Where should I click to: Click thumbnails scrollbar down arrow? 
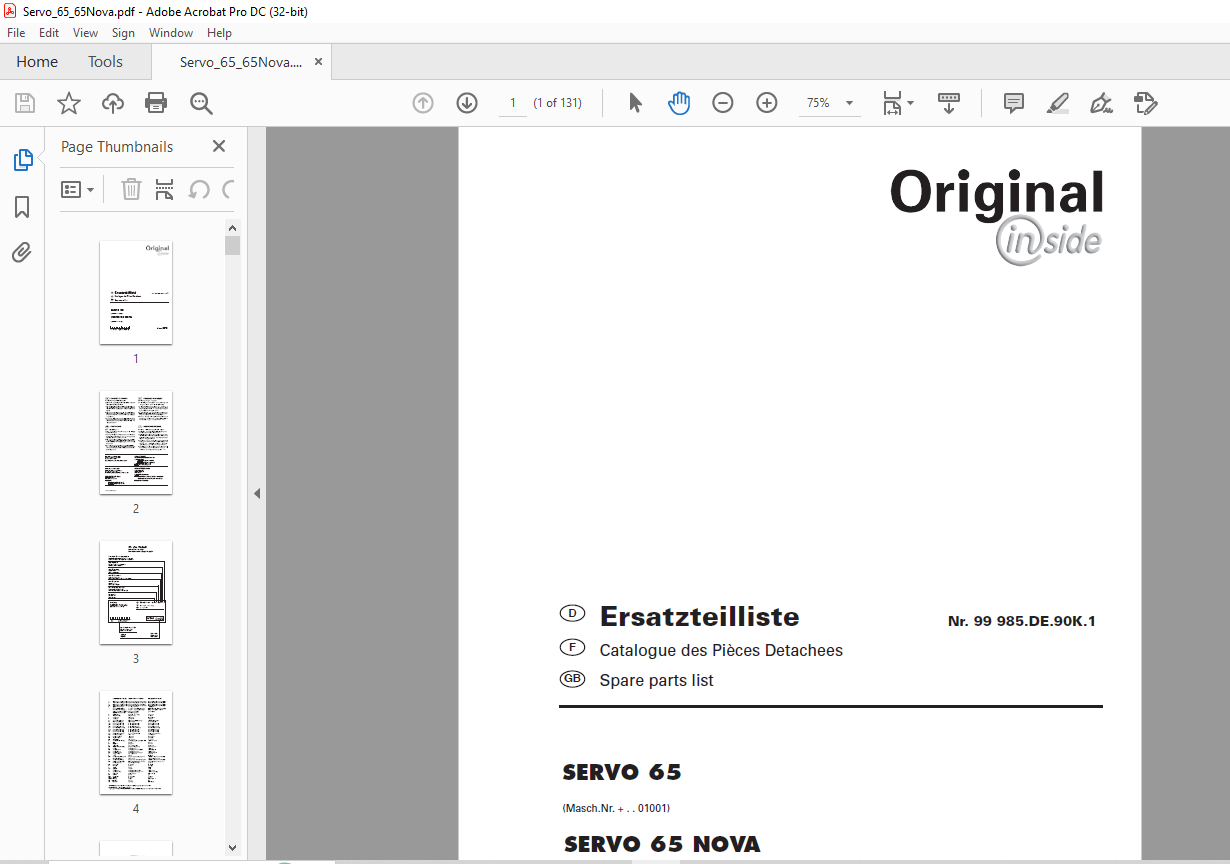tap(232, 848)
